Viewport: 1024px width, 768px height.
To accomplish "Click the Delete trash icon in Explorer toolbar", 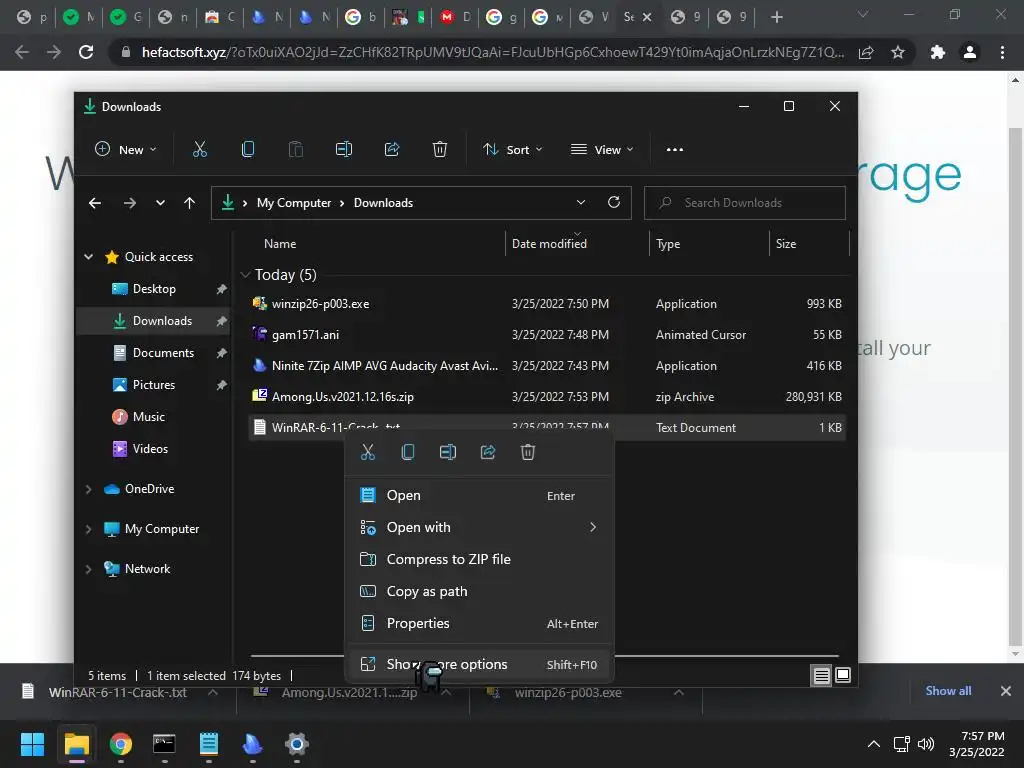I will coord(440,150).
